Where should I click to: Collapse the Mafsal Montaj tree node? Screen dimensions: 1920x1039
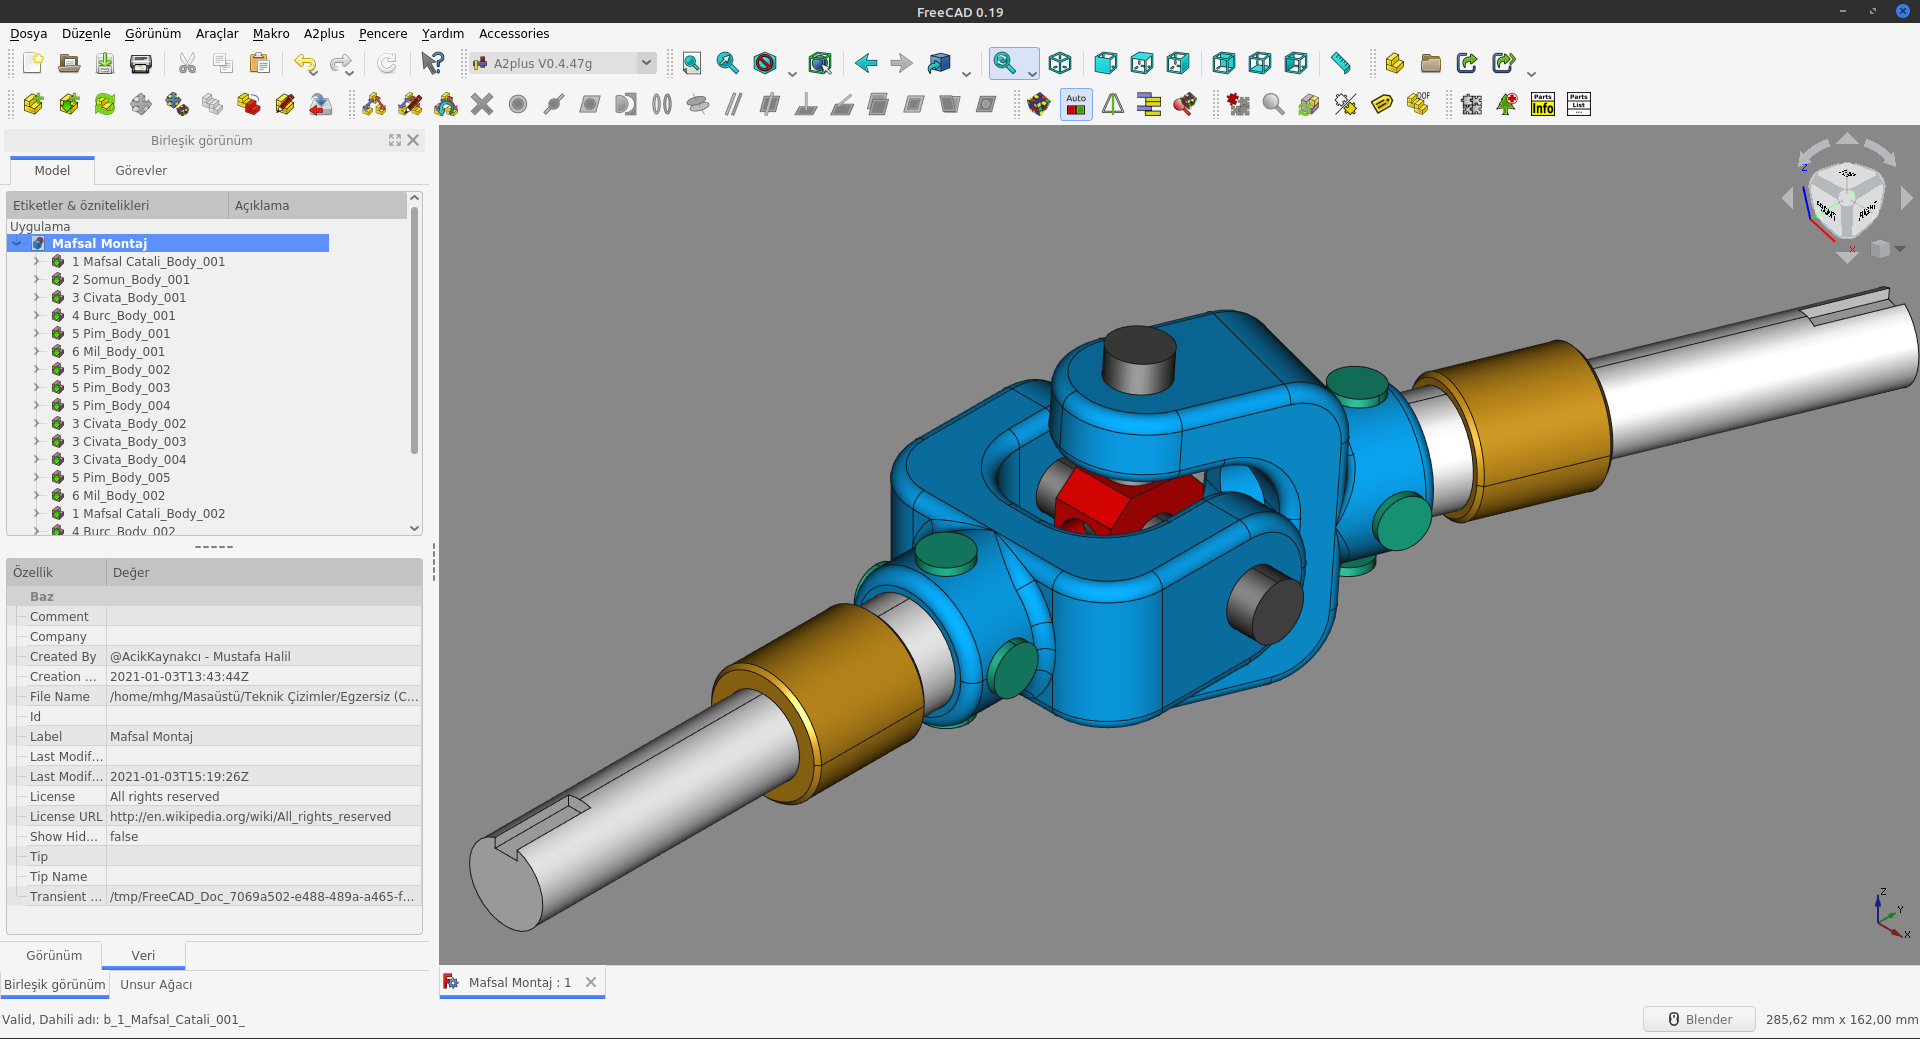(17, 243)
